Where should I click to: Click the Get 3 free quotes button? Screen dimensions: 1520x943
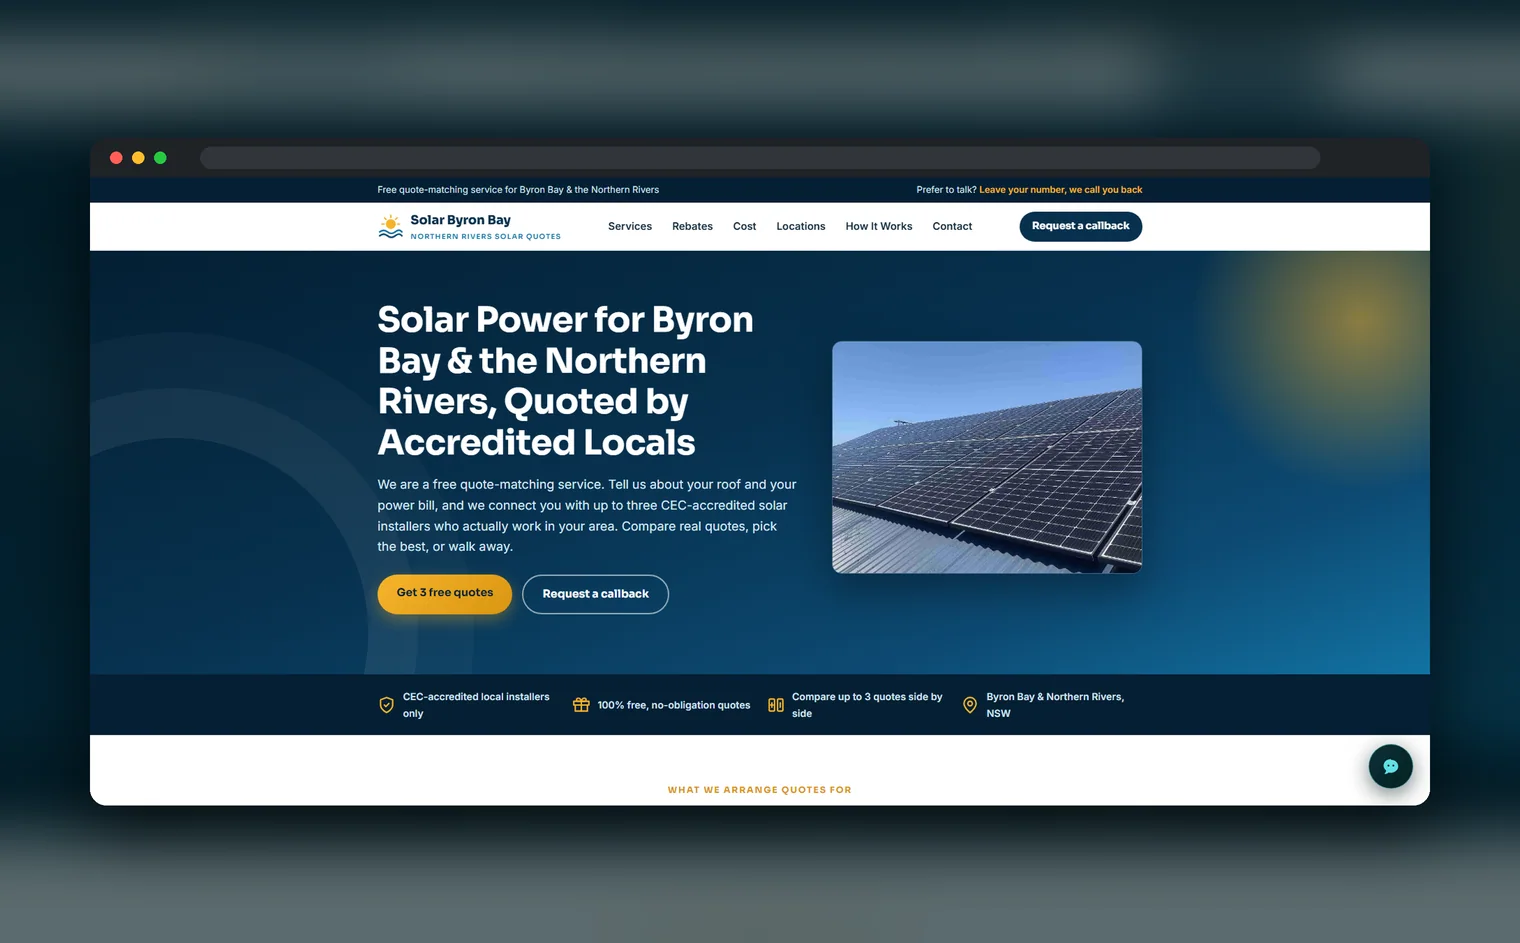(x=445, y=593)
